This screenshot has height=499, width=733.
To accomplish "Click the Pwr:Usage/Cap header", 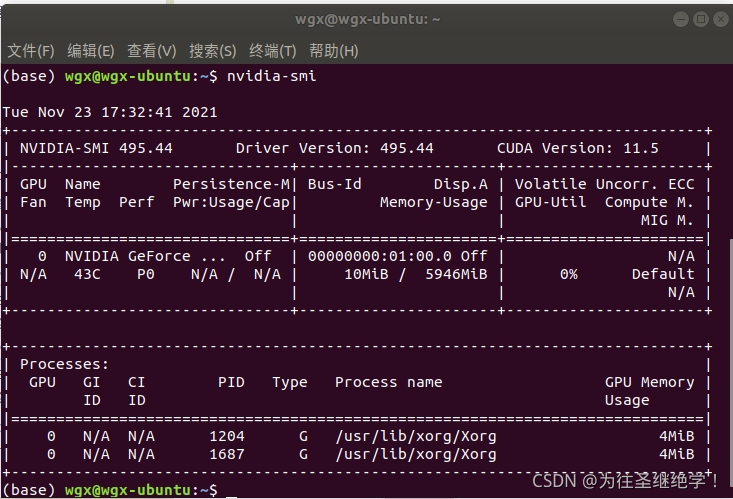I will 231,202.
